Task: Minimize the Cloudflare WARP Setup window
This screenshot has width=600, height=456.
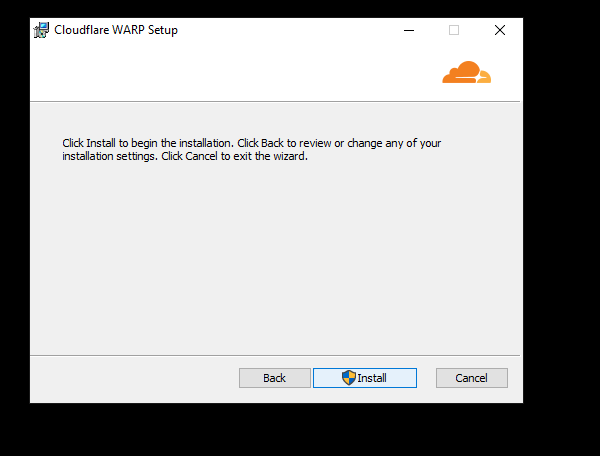Action: pos(409,30)
